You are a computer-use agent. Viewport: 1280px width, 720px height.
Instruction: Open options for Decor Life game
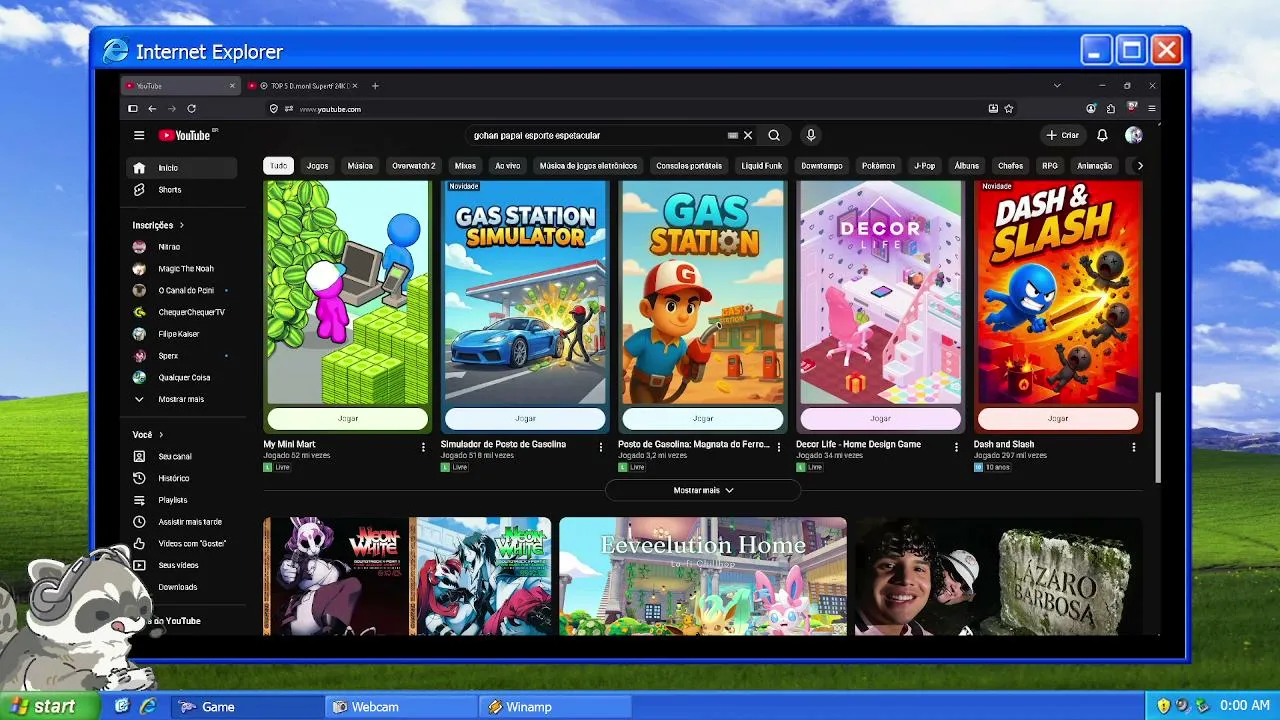956,447
